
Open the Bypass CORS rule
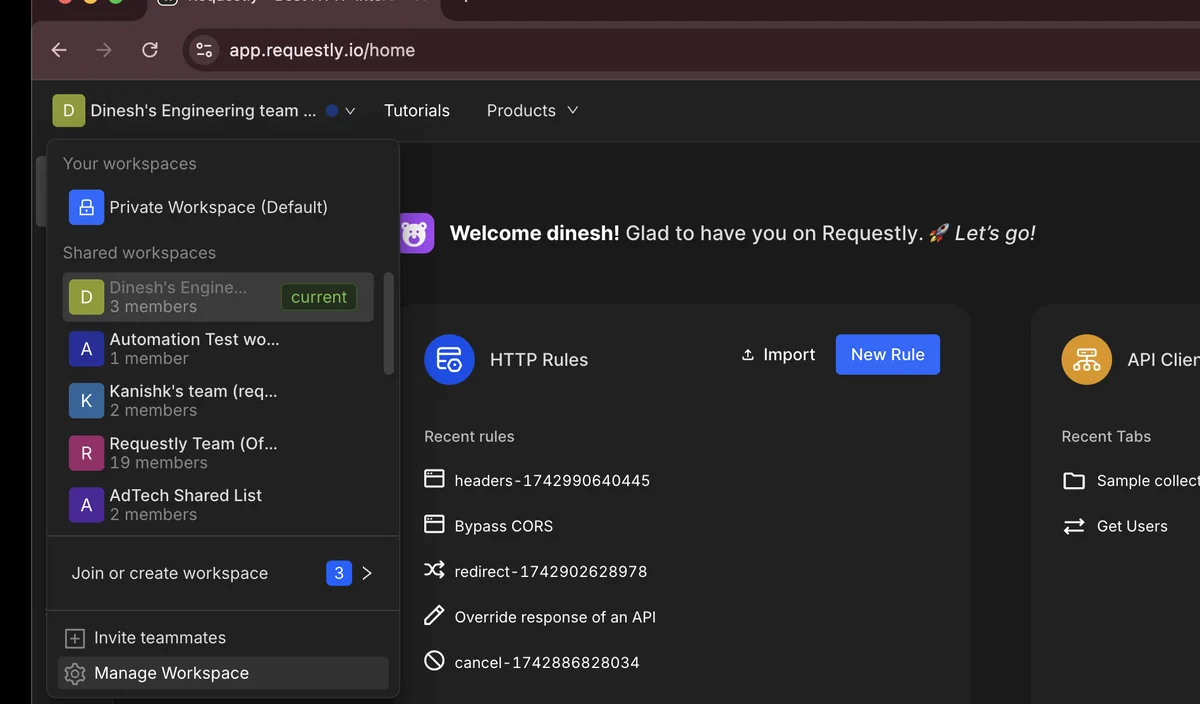(503, 526)
